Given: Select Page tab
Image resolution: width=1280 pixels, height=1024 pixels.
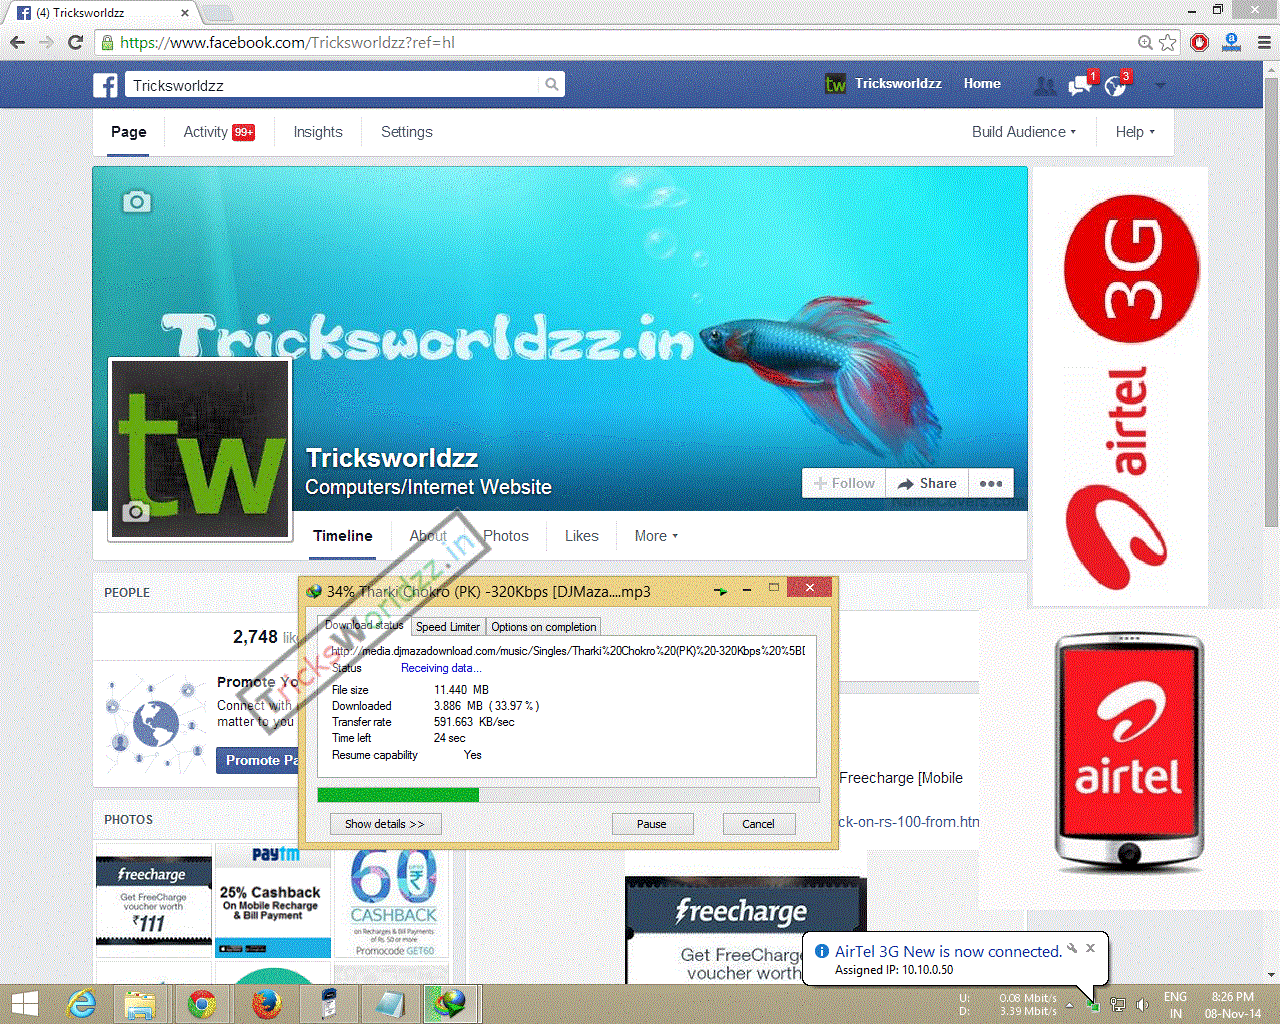Looking at the screenshot, I should tap(129, 132).
